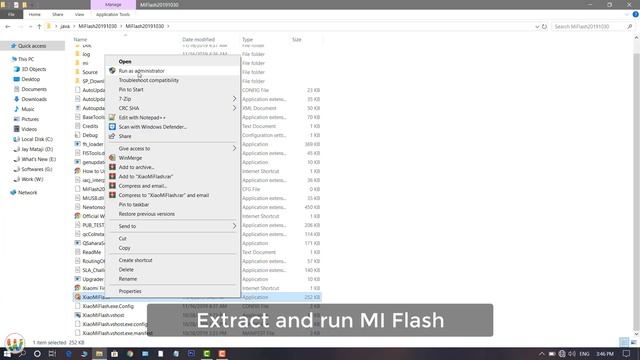Expand the 7-Zip submenu arrow

[234, 99]
